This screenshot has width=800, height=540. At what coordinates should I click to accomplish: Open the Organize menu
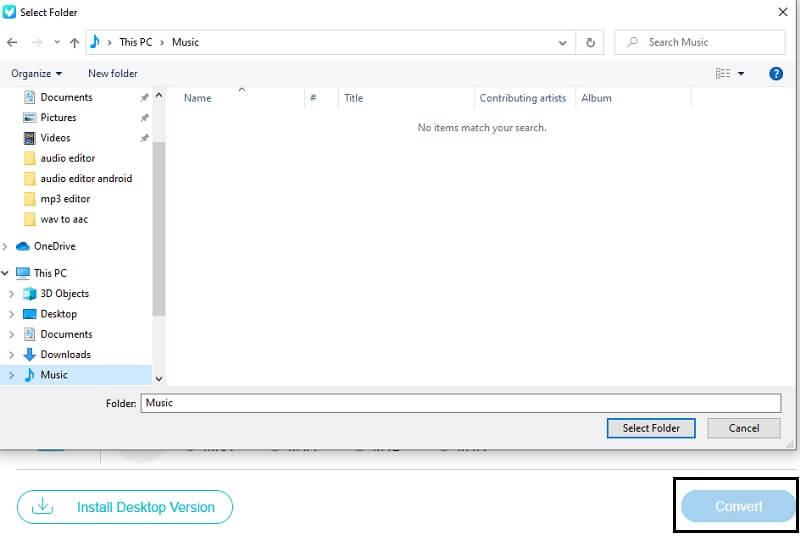pos(37,74)
